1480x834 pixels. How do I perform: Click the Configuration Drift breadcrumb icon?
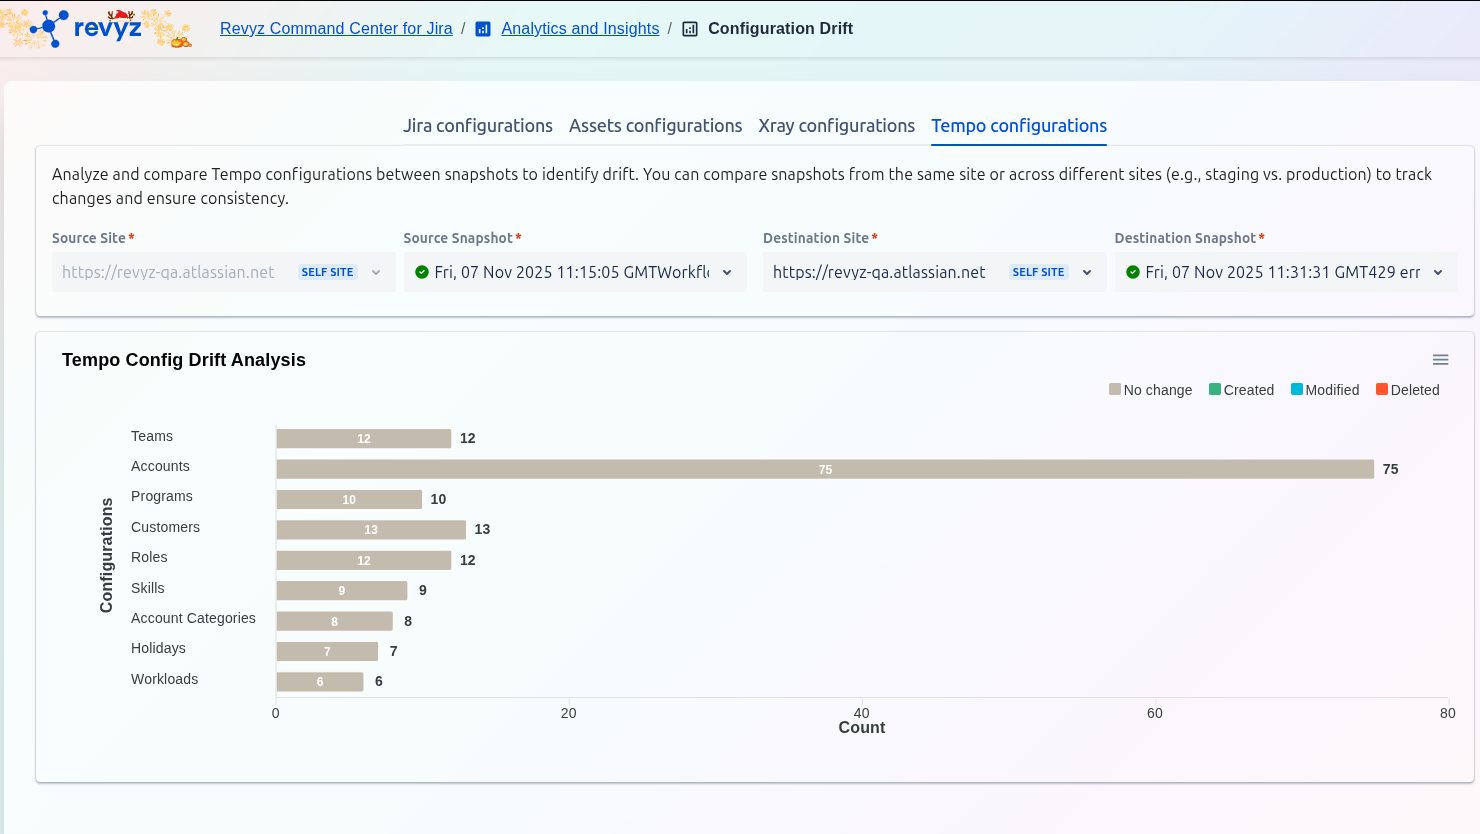coord(690,29)
